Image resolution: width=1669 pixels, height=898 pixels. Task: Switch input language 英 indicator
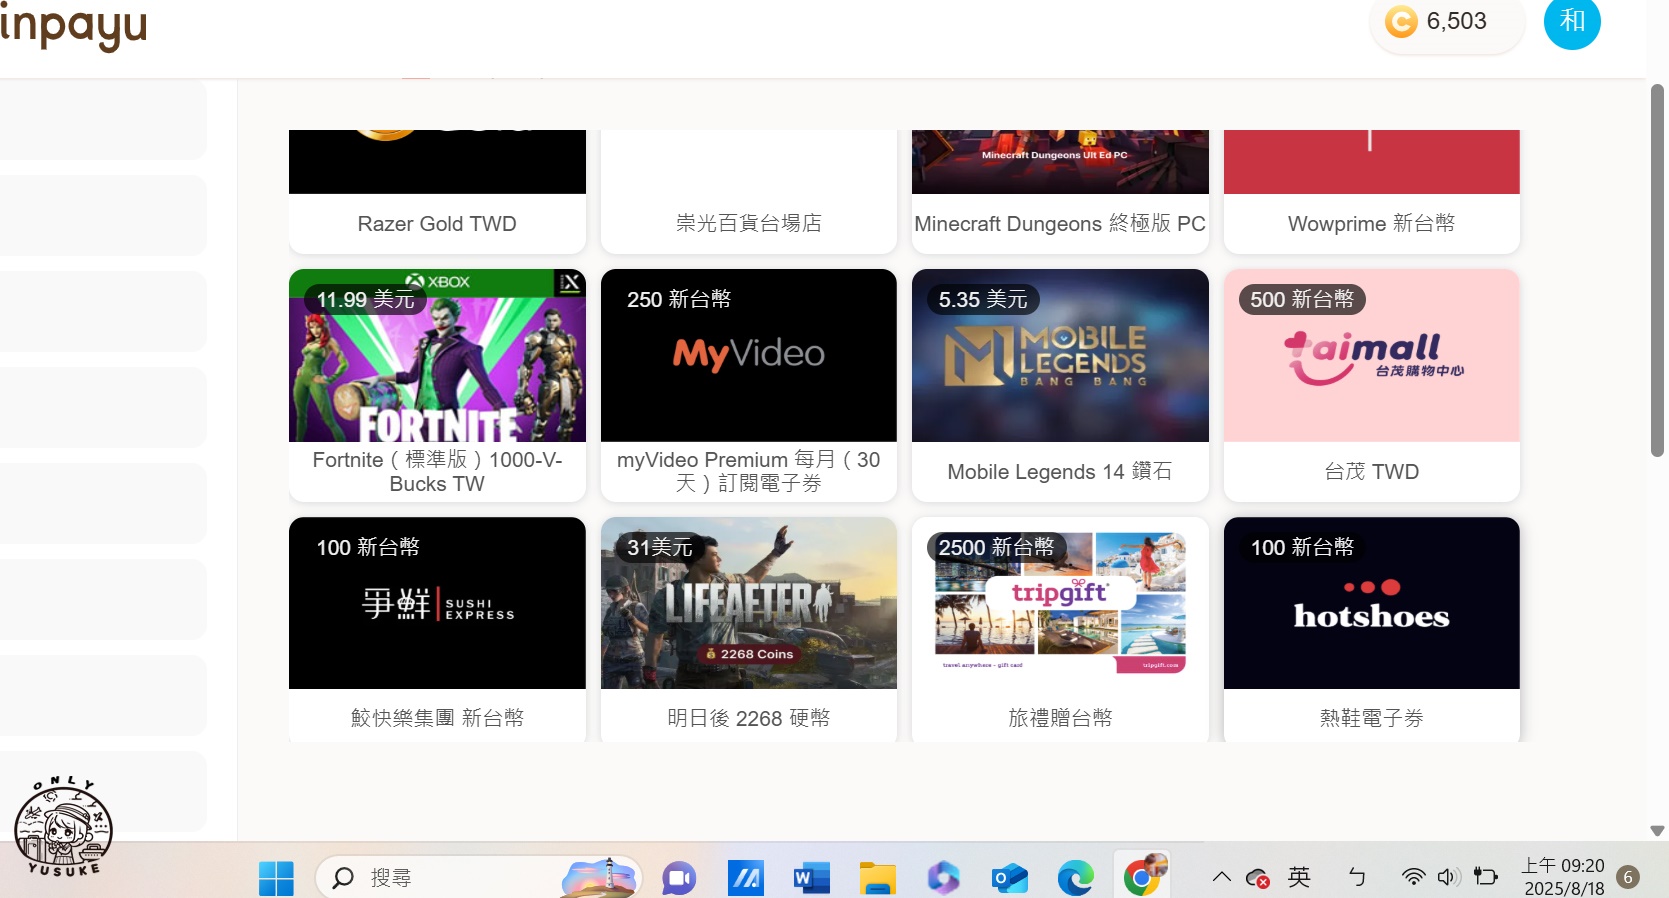tap(1299, 877)
